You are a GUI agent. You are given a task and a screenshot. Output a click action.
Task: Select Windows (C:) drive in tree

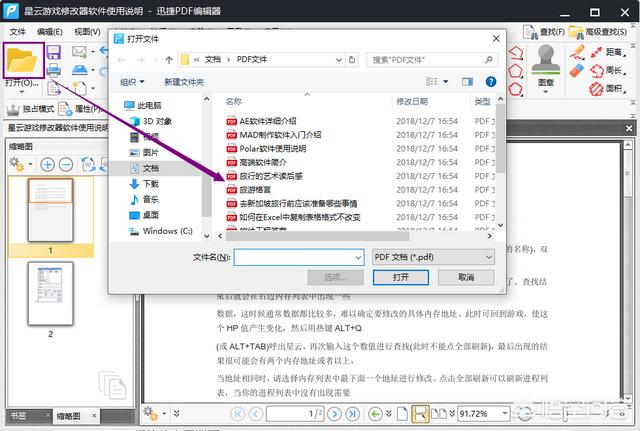(x=161, y=231)
